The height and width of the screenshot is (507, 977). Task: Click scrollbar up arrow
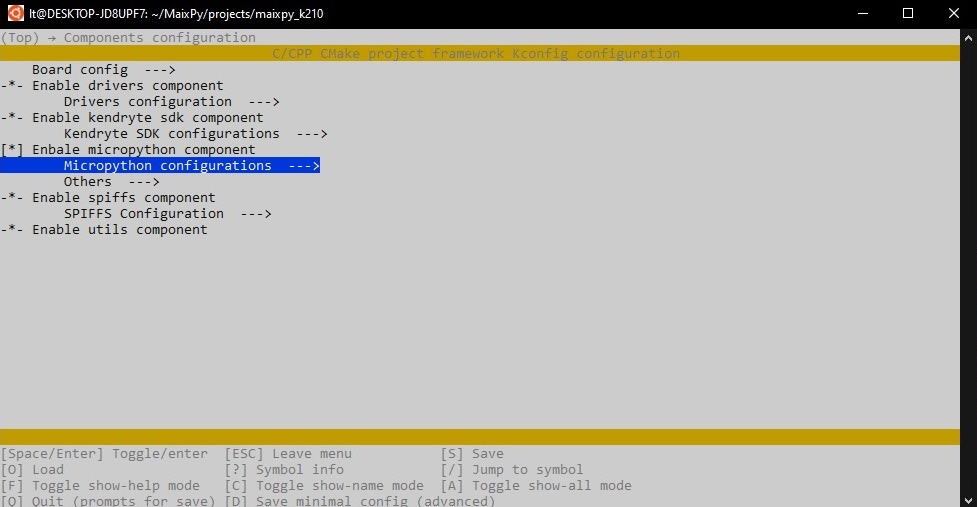[x=968, y=37]
